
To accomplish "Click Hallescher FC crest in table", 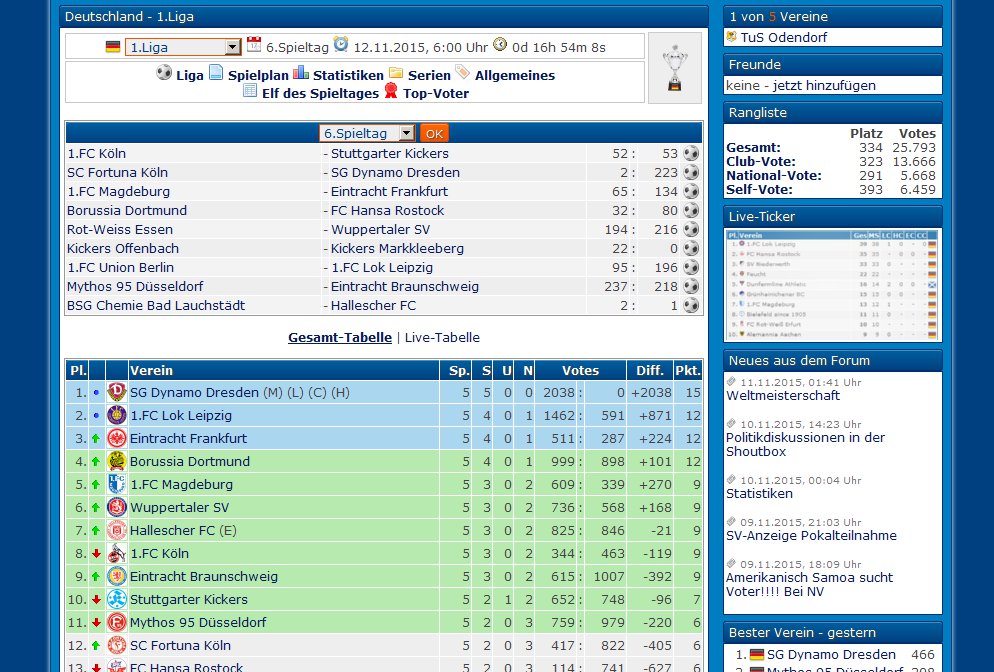I will (x=117, y=530).
